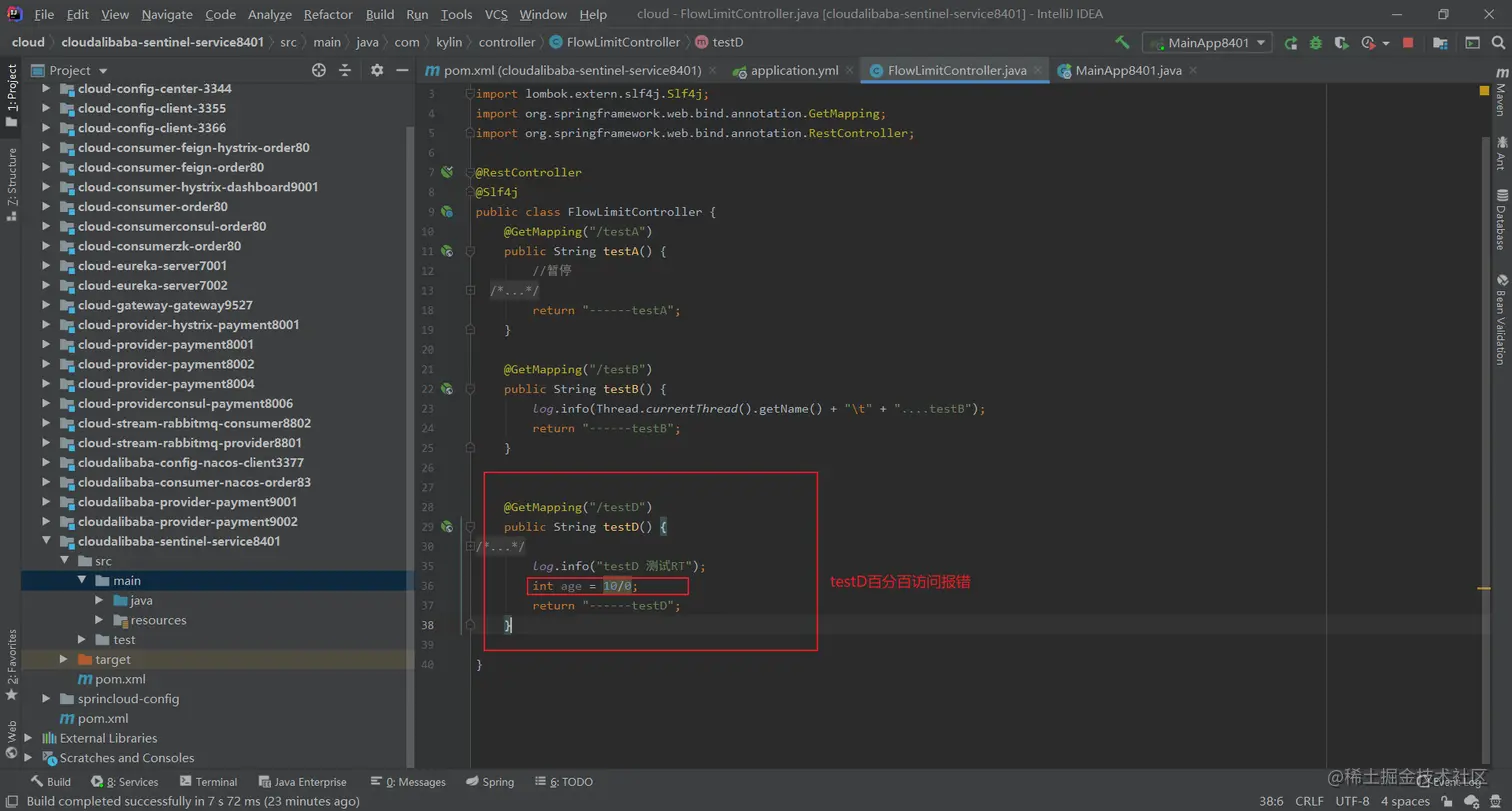Open the Bean Validation tool window

pyautogui.click(x=1500, y=319)
